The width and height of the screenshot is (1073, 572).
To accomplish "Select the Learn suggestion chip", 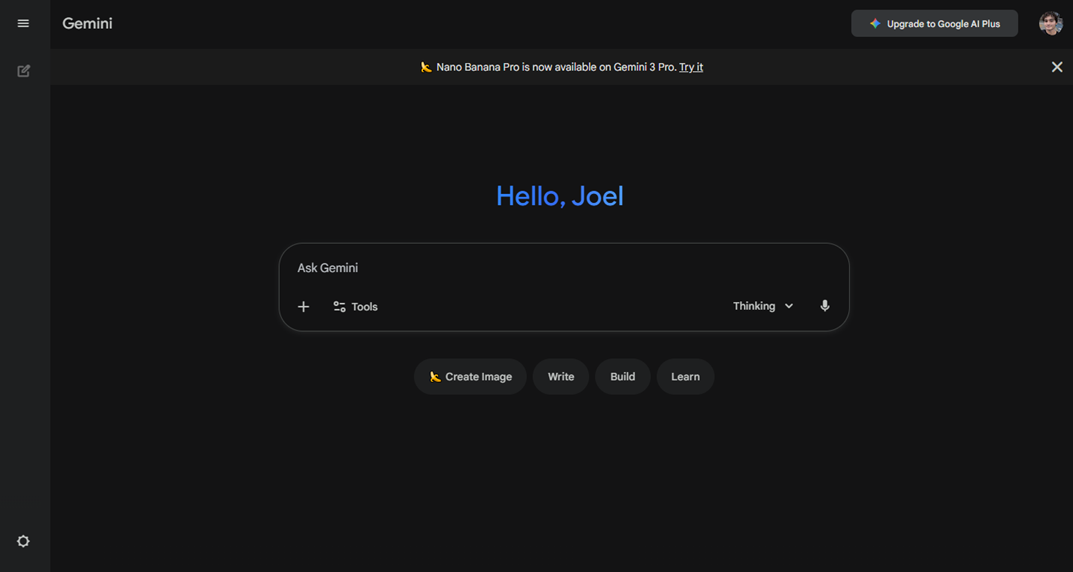I will click(685, 377).
